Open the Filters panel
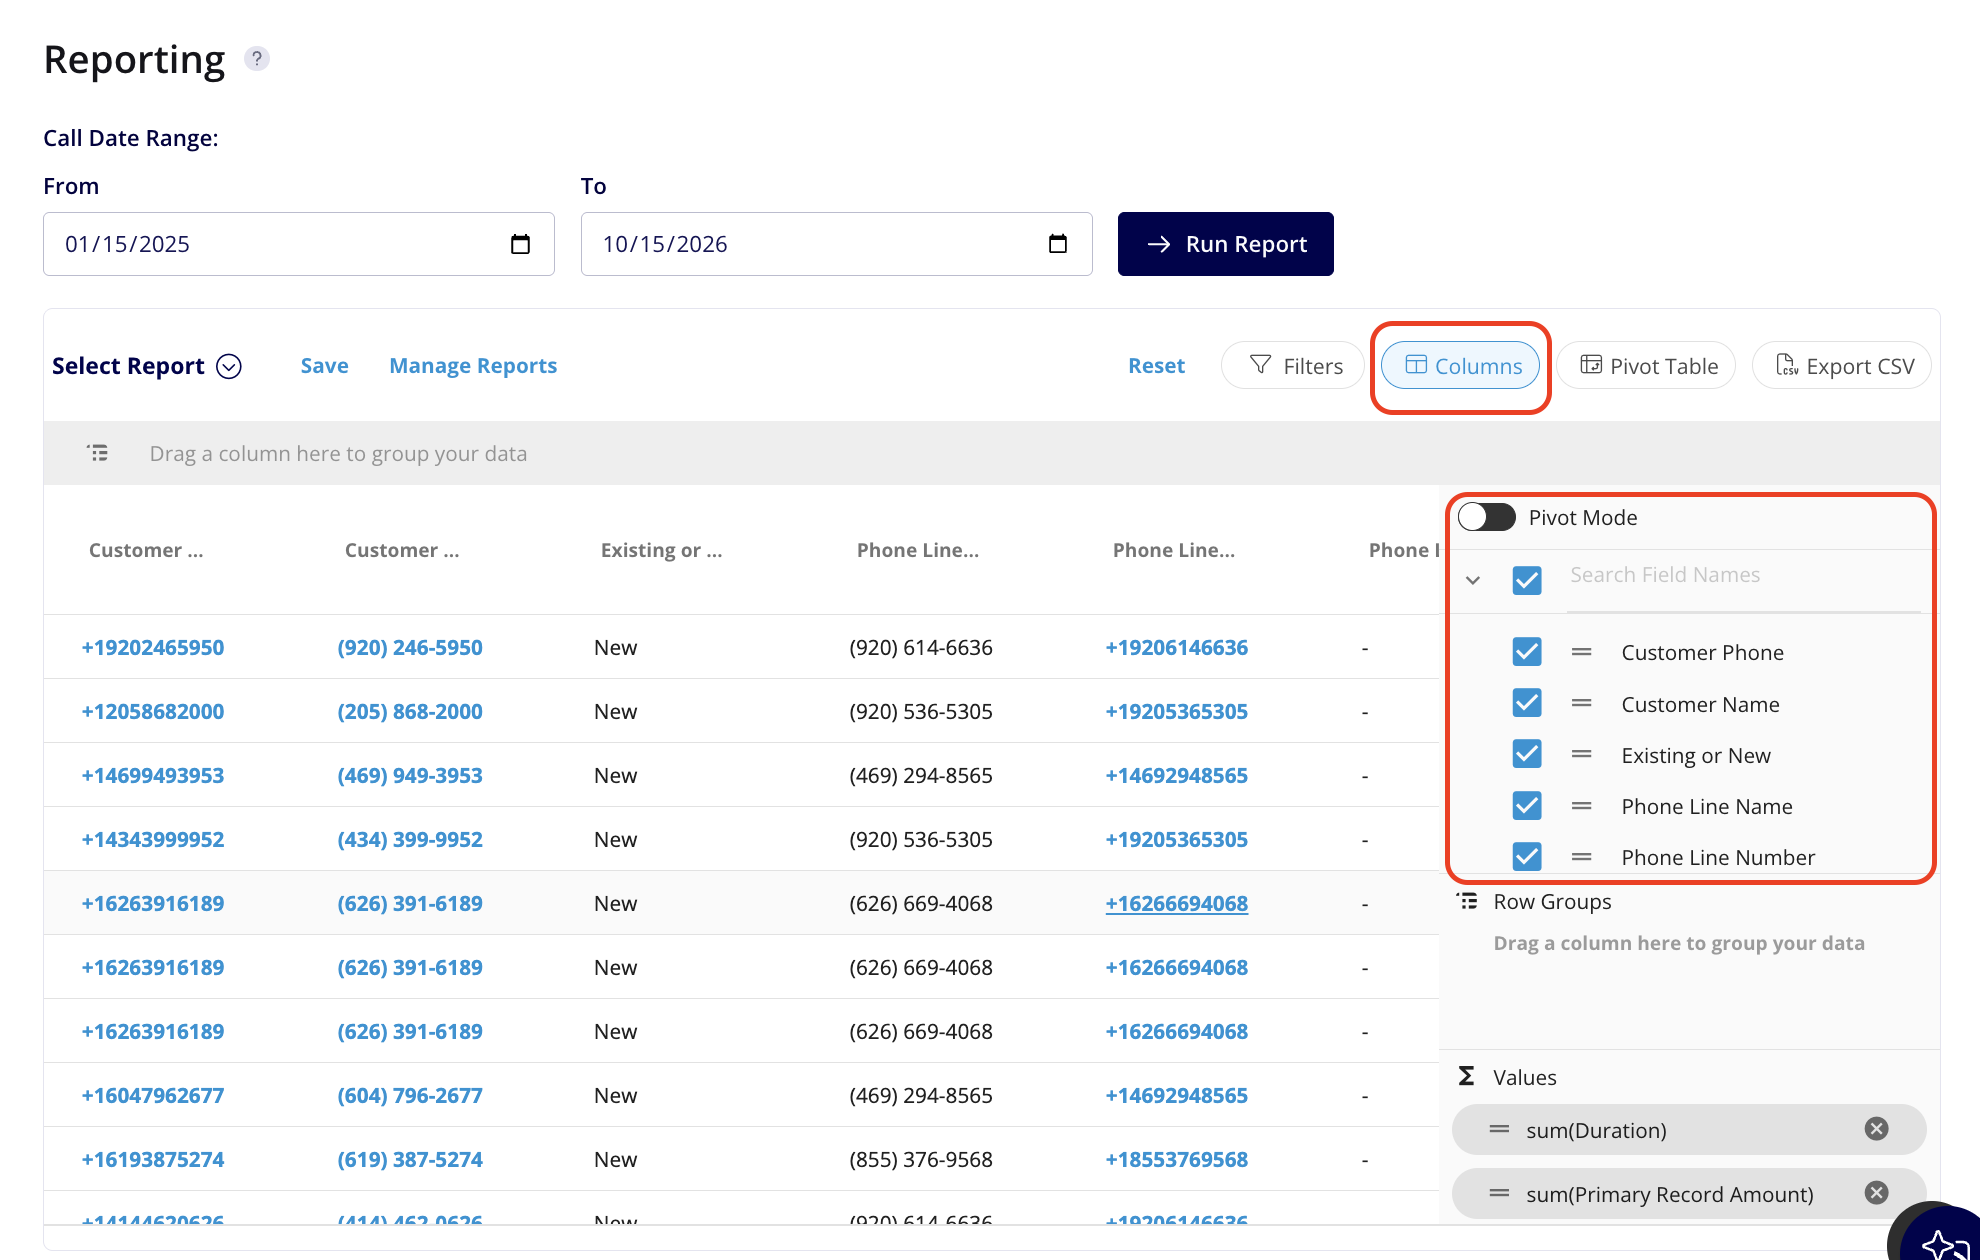Image resolution: width=1980 pixels, height=1260 pixels. (x=1294, y=366)
